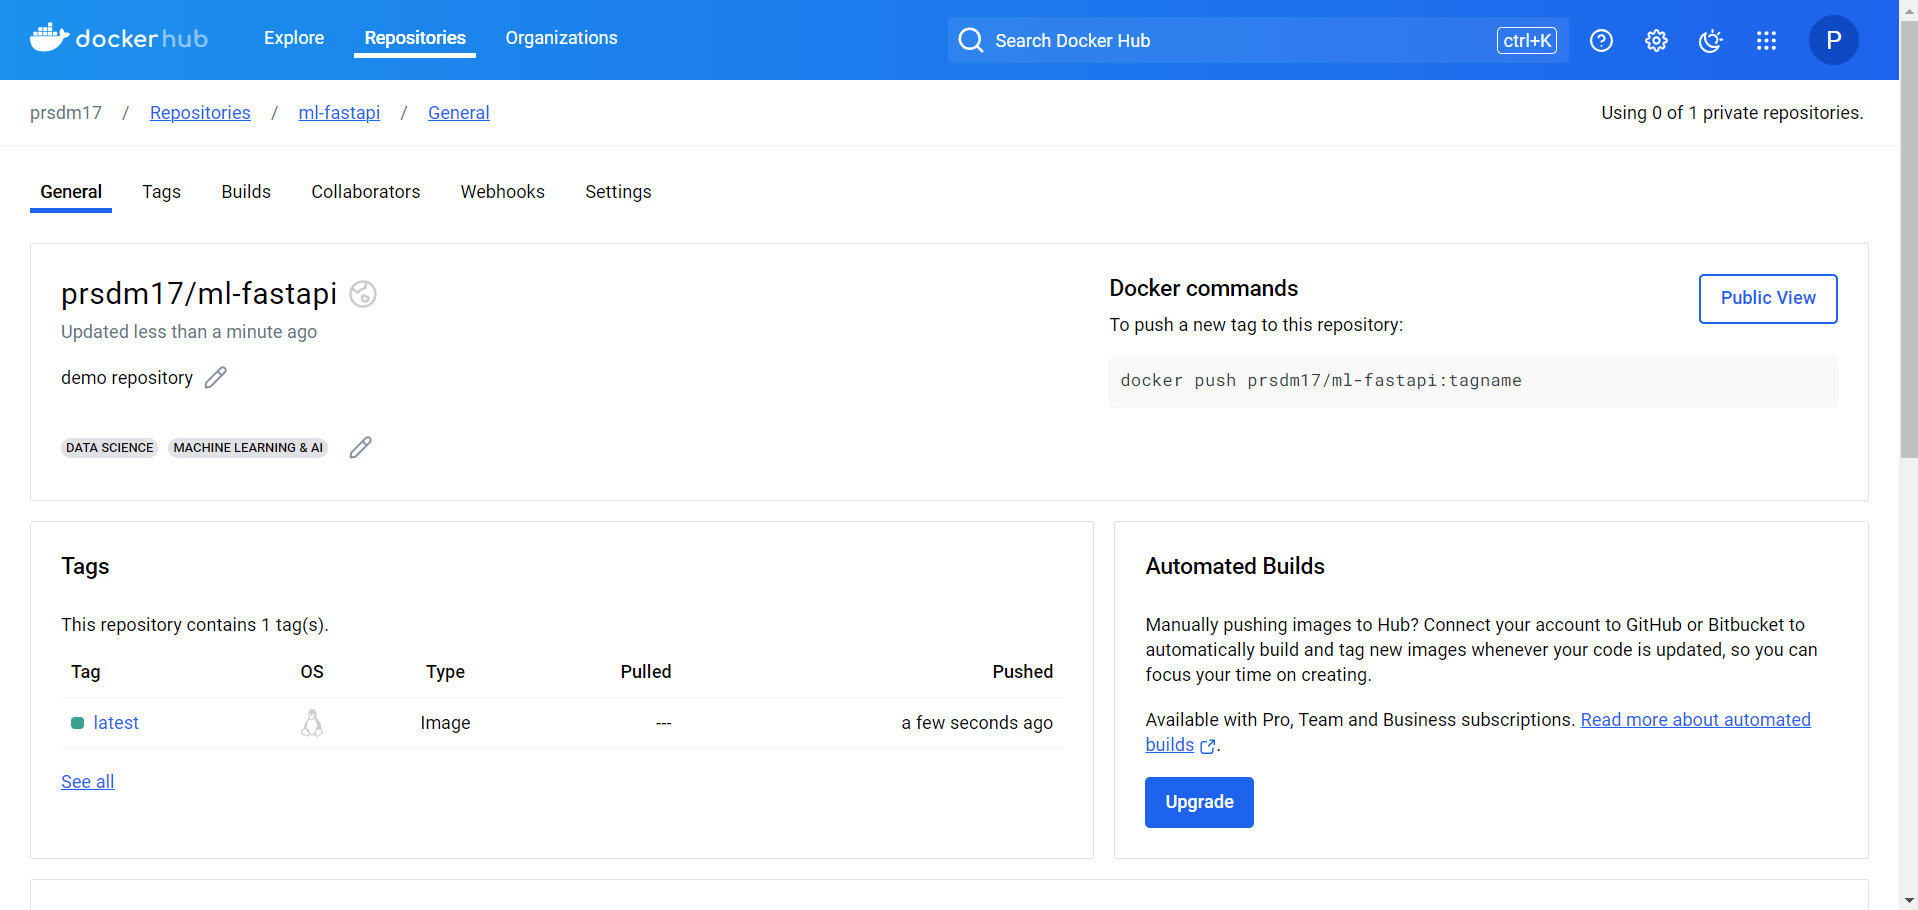Screen dimensions: 1918x910
Task: Click the visibility globe icon beside prsdm17/ml-fastapi
Action: [363, 294]
